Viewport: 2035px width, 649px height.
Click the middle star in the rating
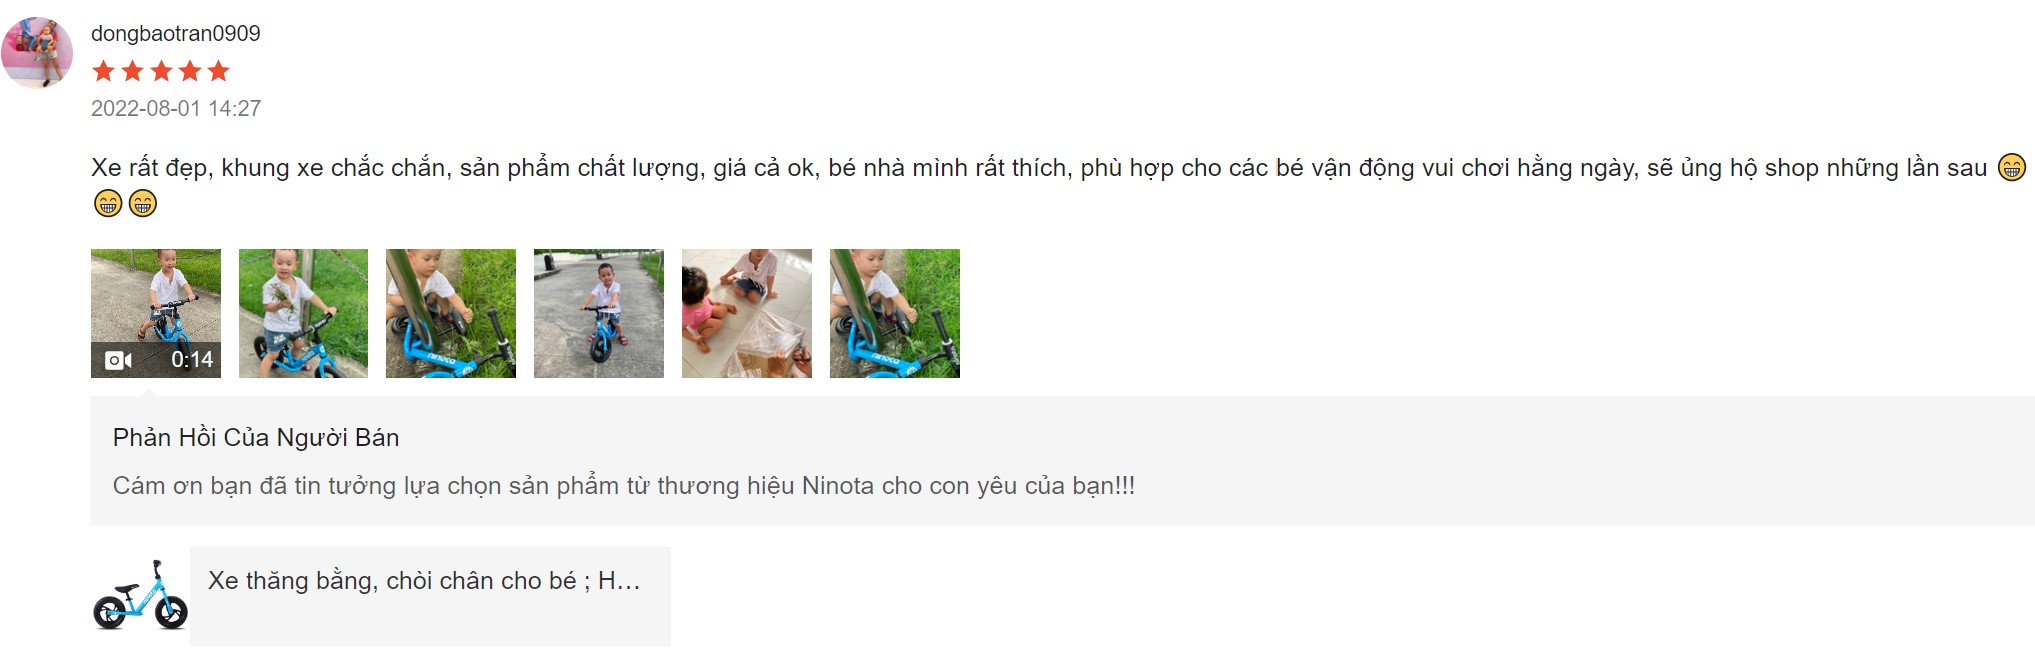click(x=161, y=71)
